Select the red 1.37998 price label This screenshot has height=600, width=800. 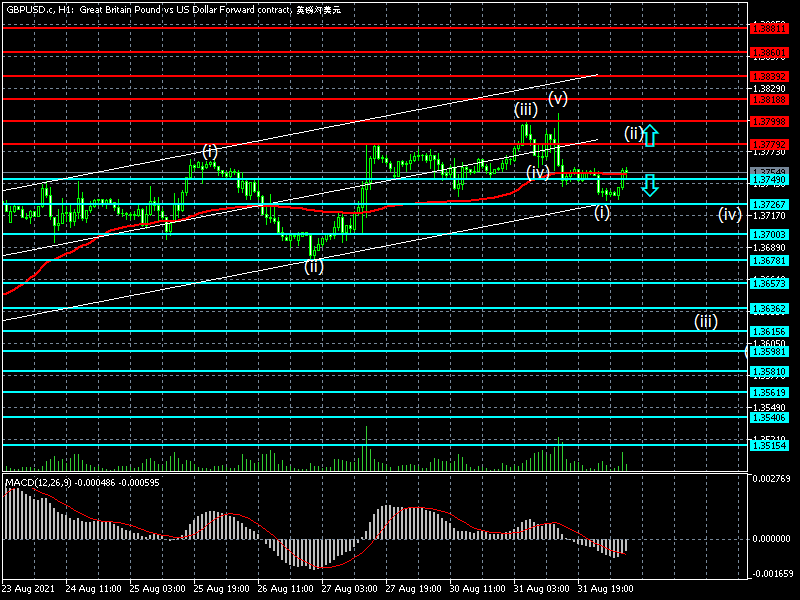pos(769,122)
